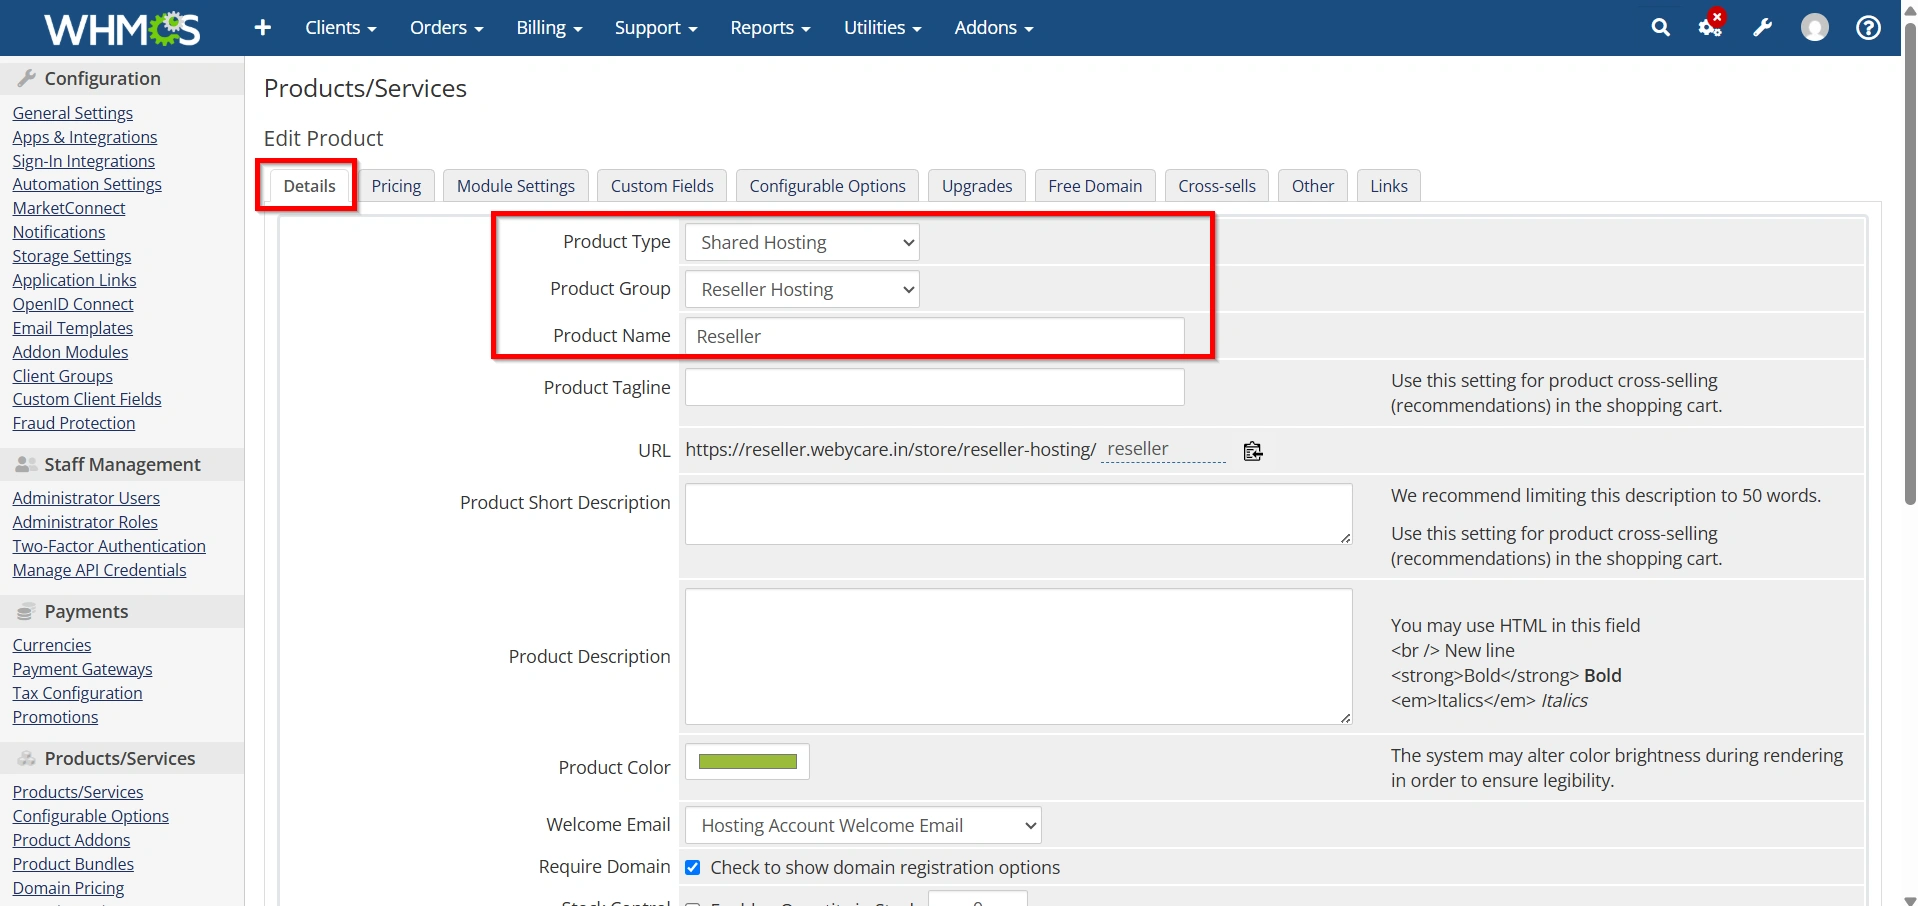Copy product URL with clipboard icon
Screen dimensions: 1918x906
(1253, 451)
